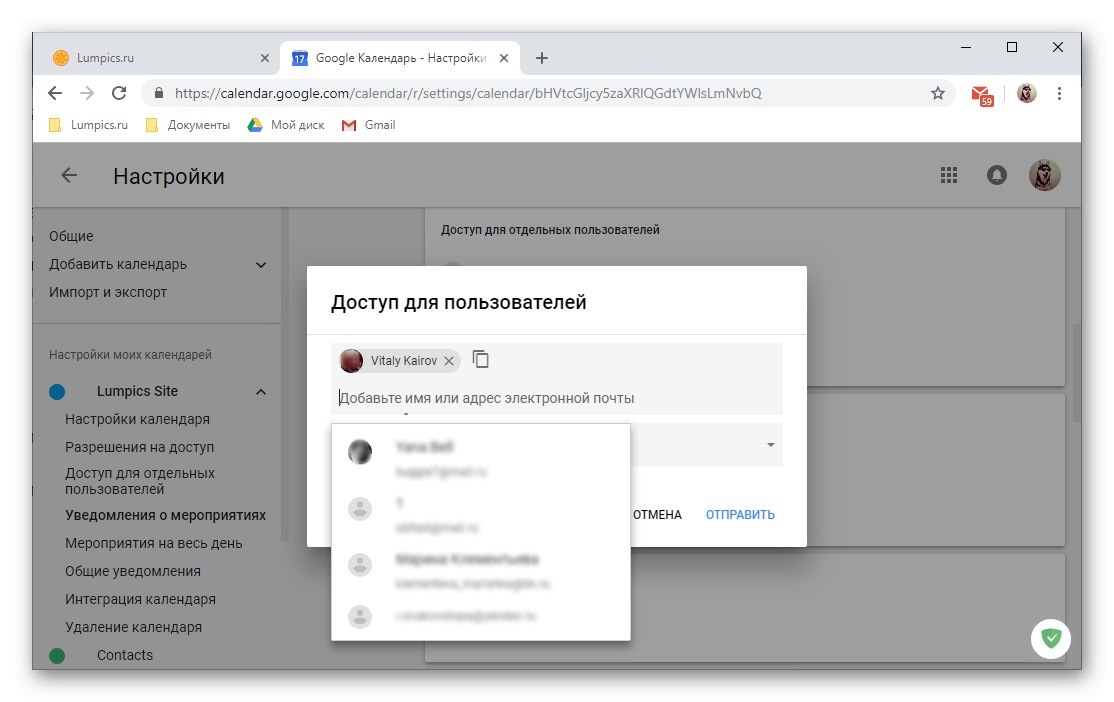Collapse the Lumpics Site calendar settings
Screen dimensions: 1114x702
click(261, 391)
